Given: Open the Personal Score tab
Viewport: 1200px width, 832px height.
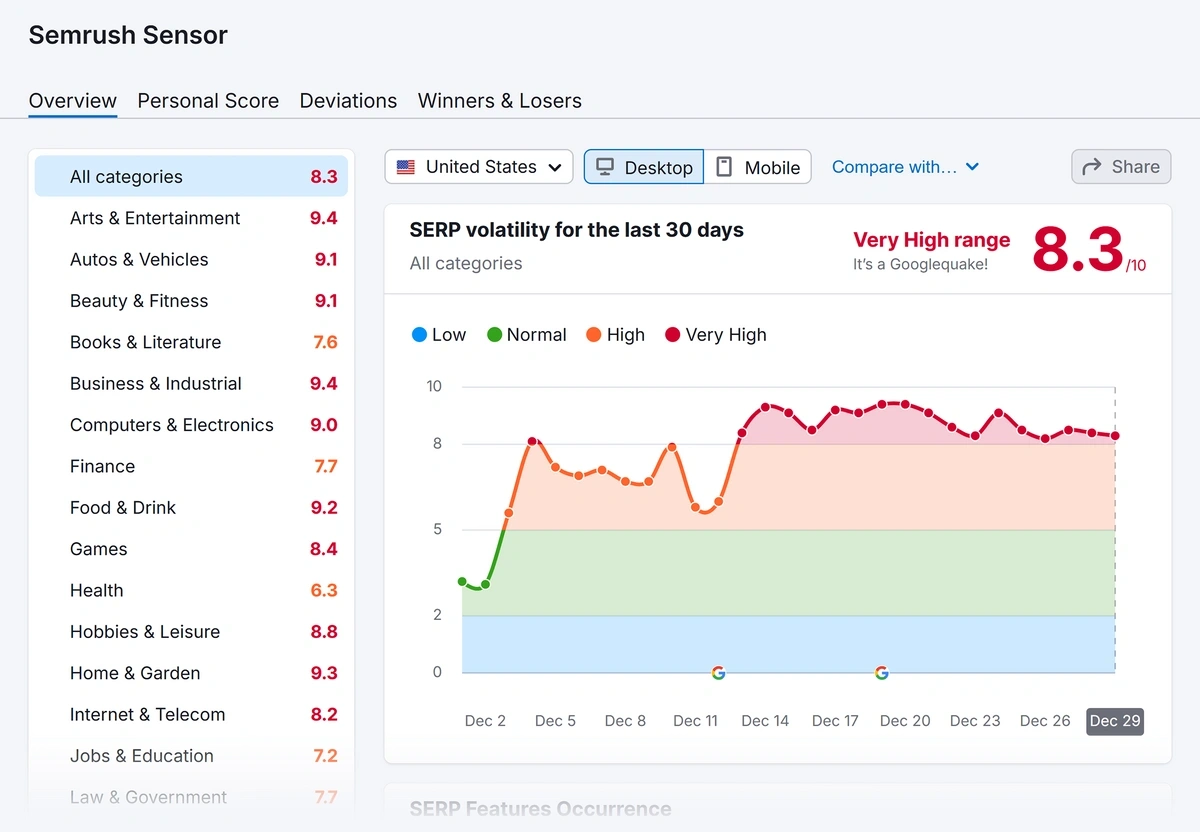Looking at the screenshot, I should pos(208,101).
